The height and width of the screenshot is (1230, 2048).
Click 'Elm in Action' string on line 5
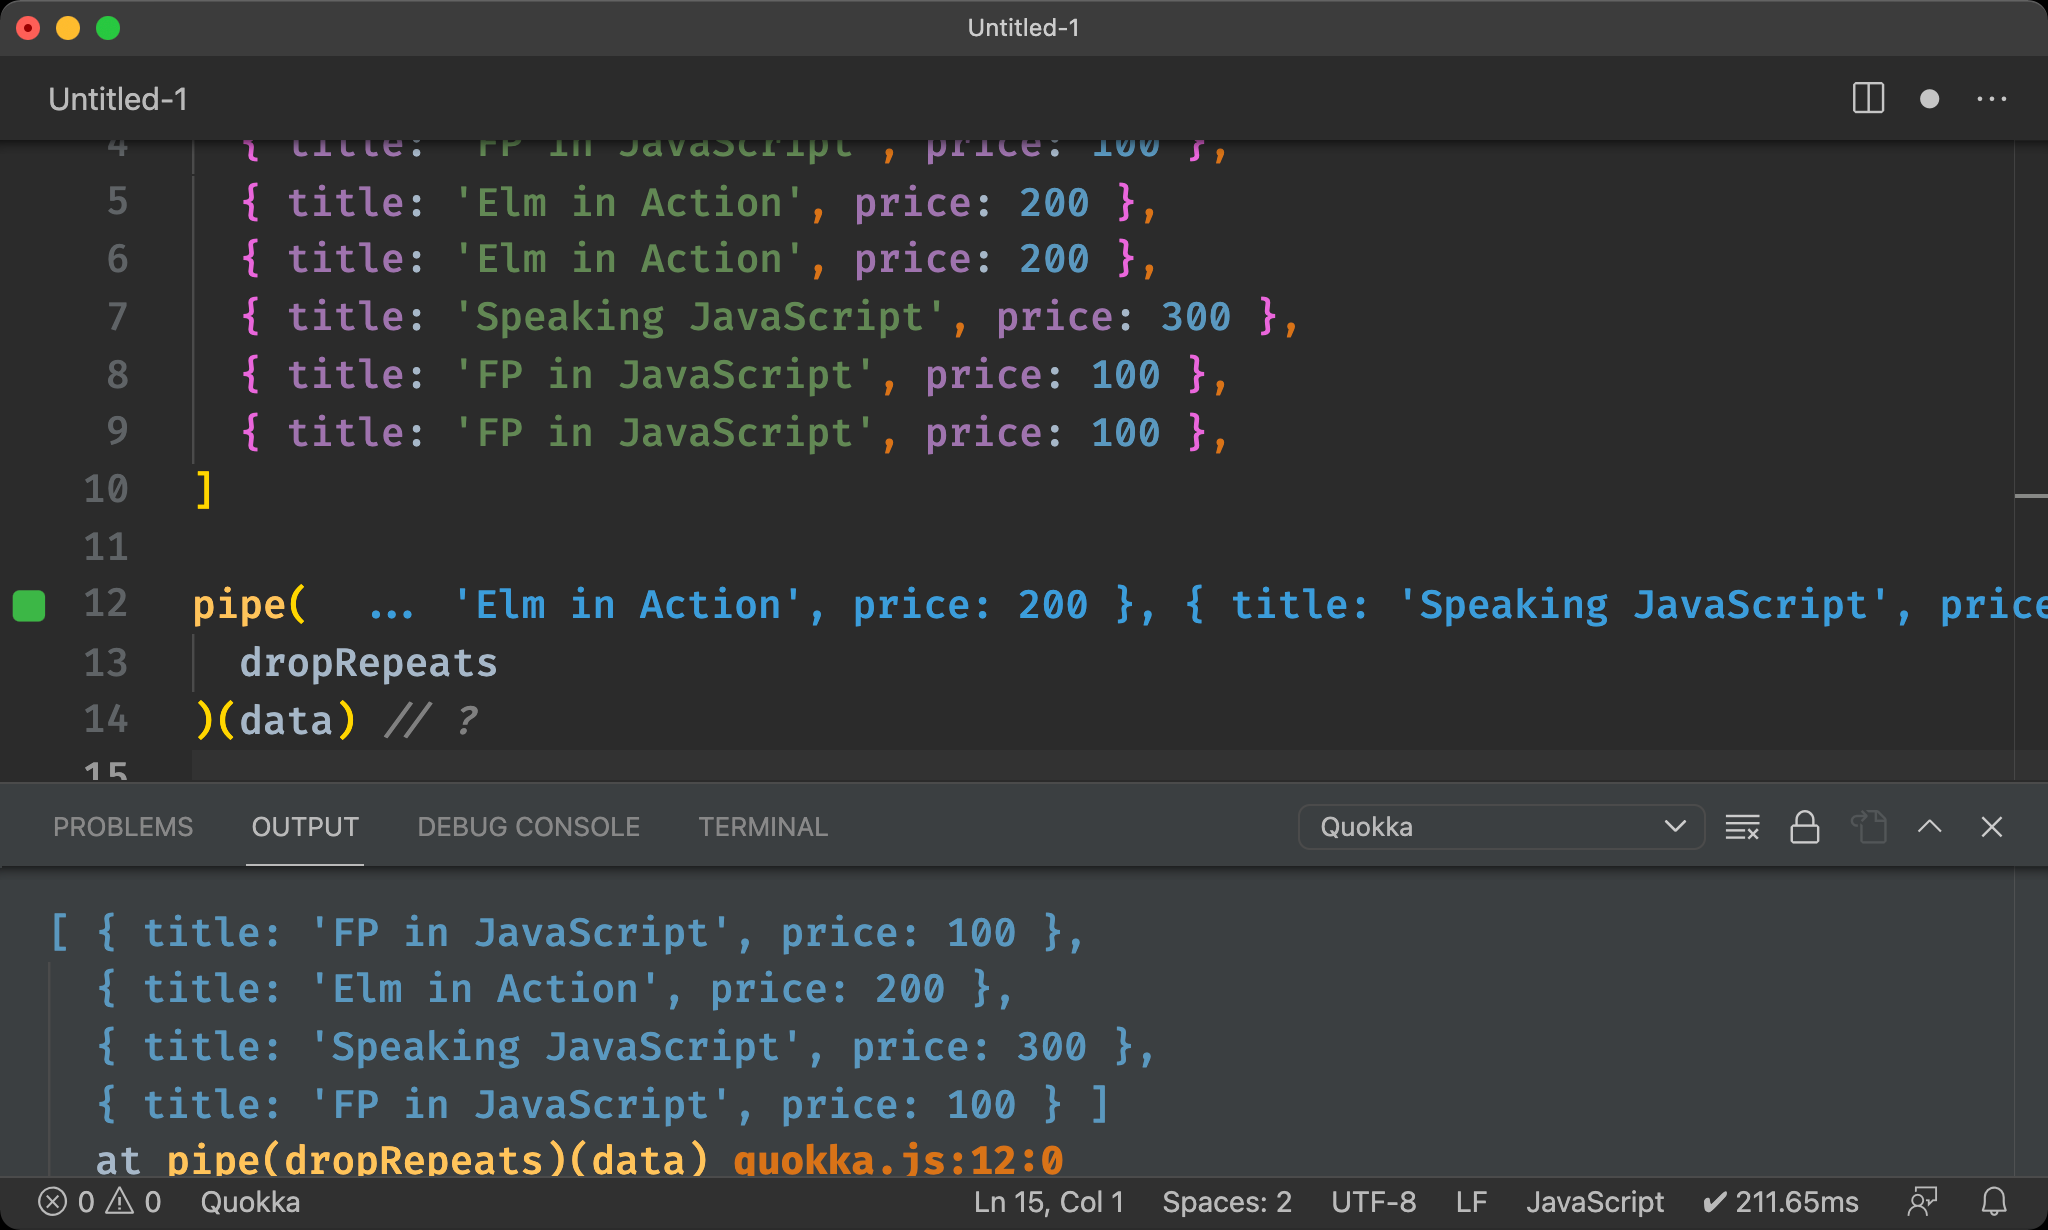coord(628,203)
